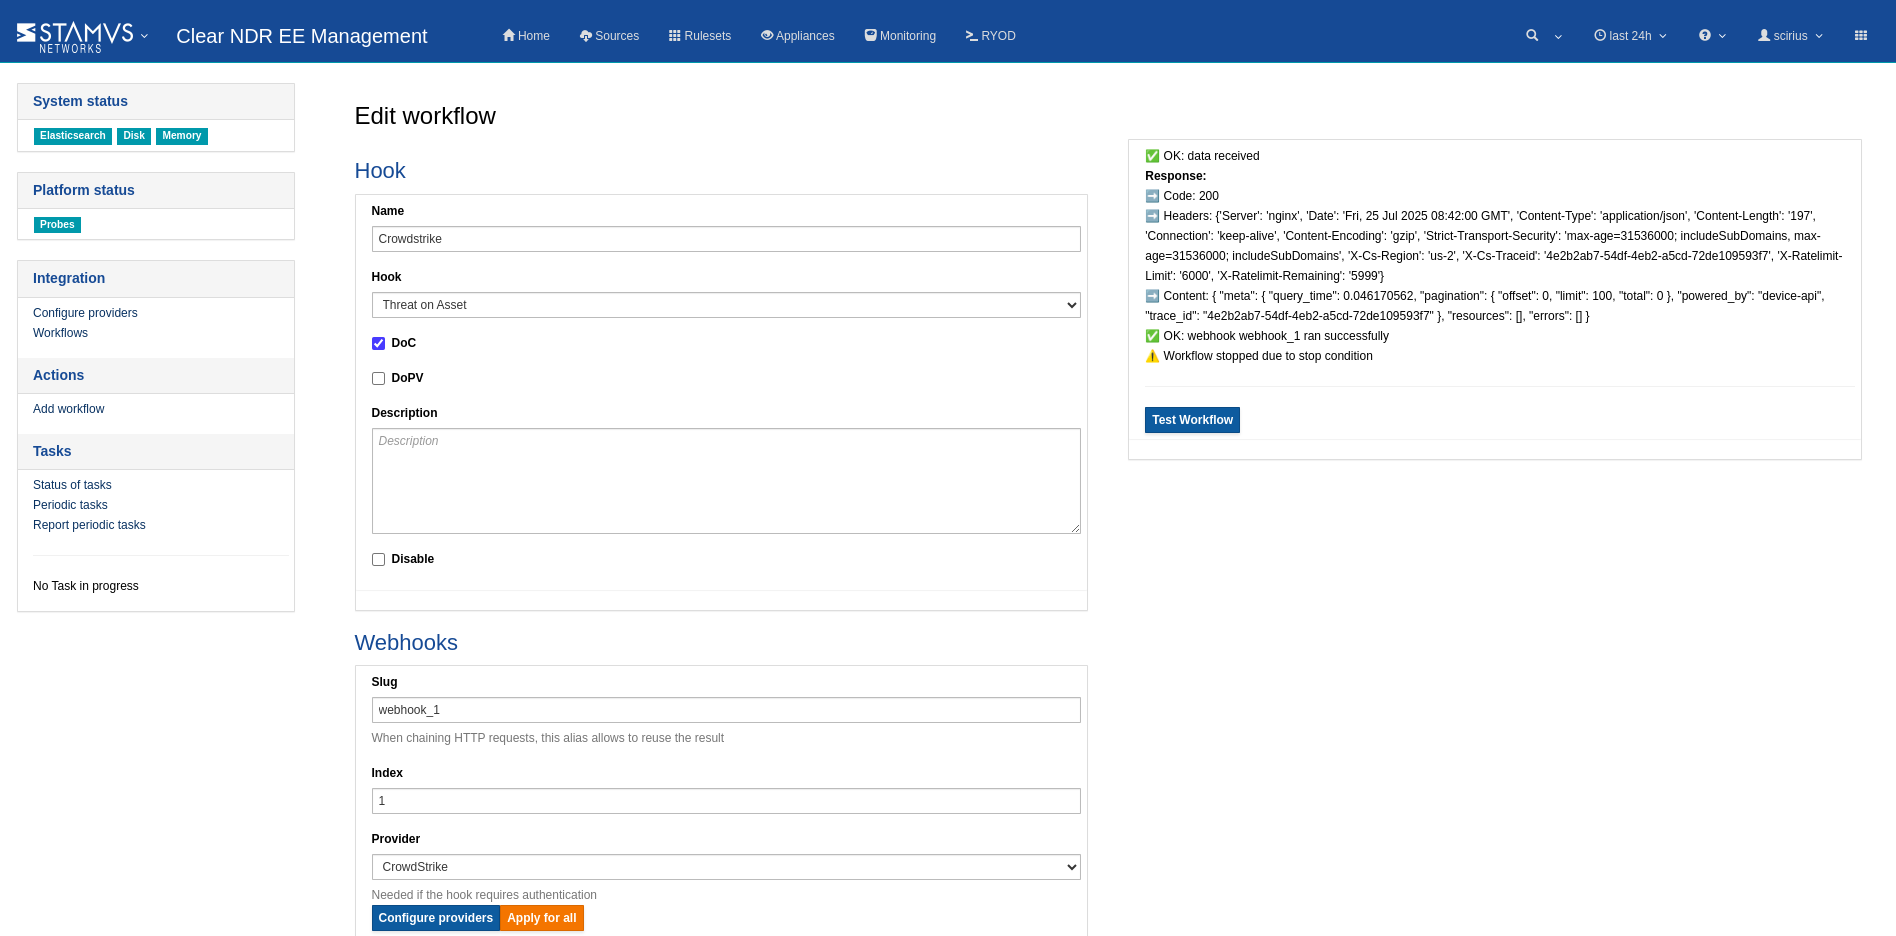The height and width of the screenshot is (936, 1896).
Task: Expand the Provider dropdown showing CrowdStrike
Action: pyautogui.click(x=725, y=867)
